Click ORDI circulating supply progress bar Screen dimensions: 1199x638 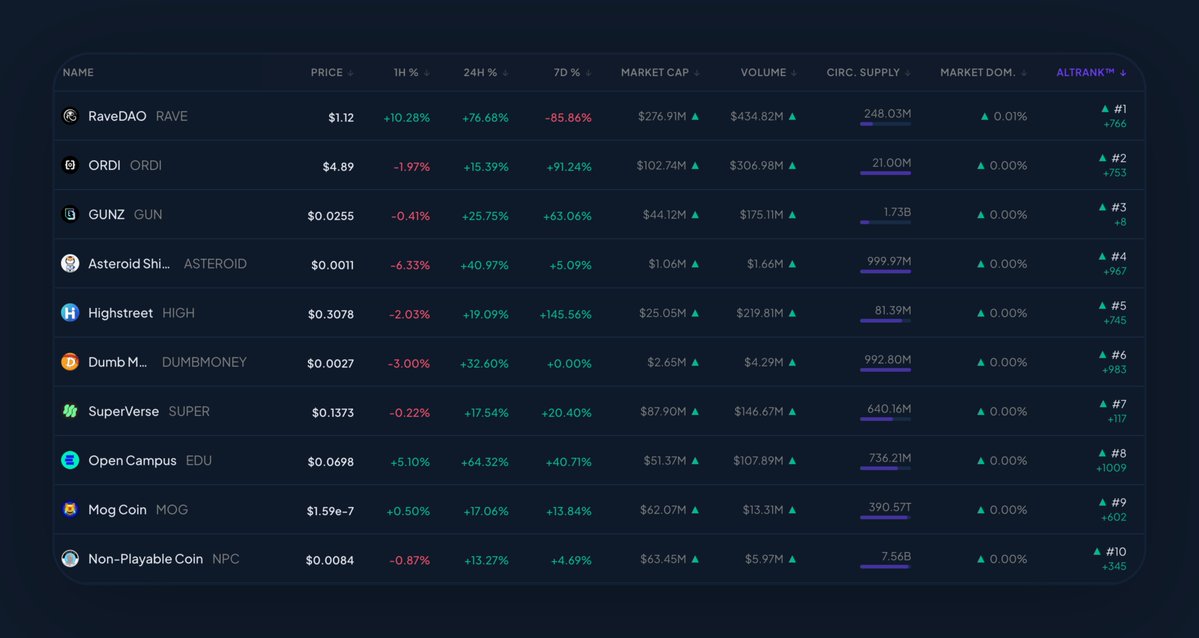click(885, 174)
